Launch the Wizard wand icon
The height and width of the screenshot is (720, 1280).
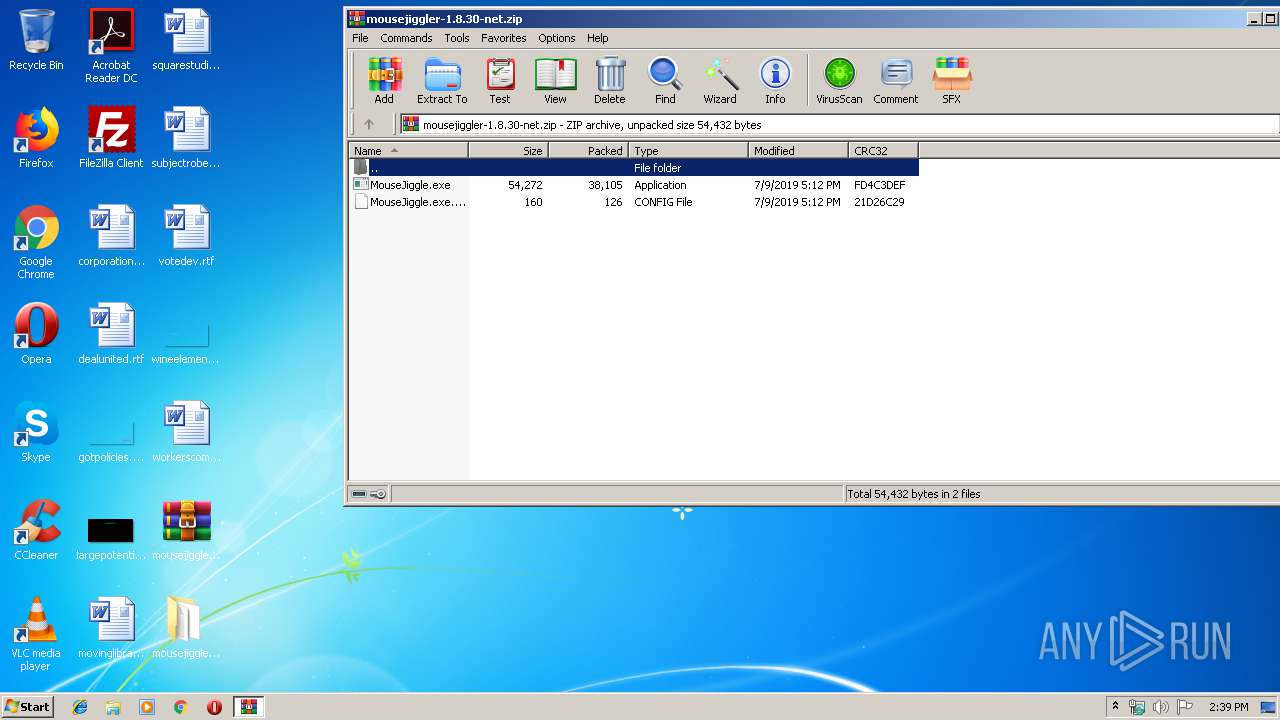click(x=720, y=80)
